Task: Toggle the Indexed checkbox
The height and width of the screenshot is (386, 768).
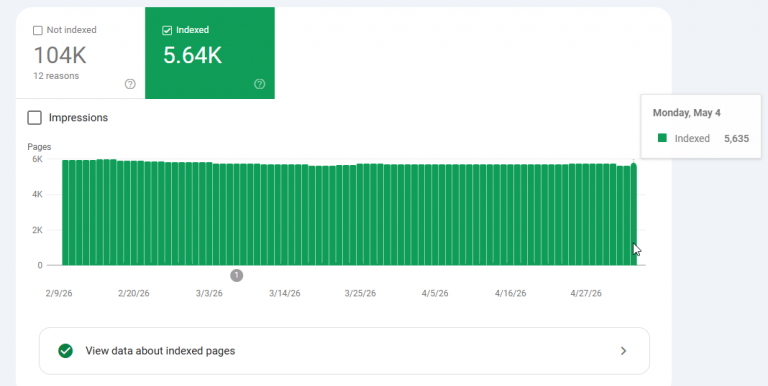Action: tap(167, 30)
